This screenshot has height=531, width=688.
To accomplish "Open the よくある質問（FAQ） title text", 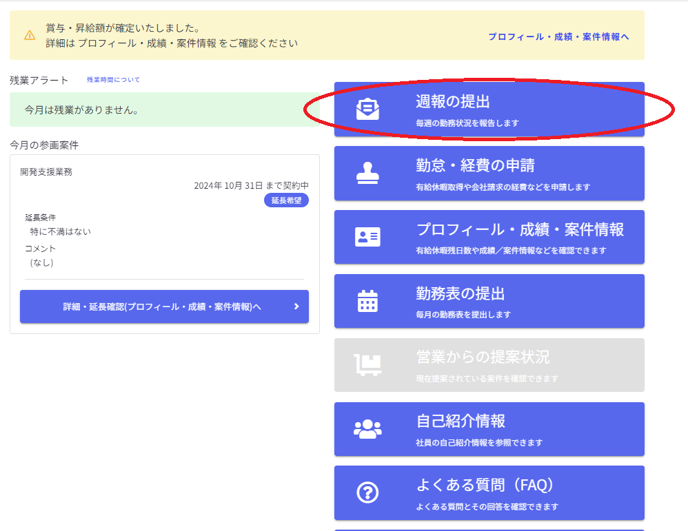I will [x=484, y=485].
